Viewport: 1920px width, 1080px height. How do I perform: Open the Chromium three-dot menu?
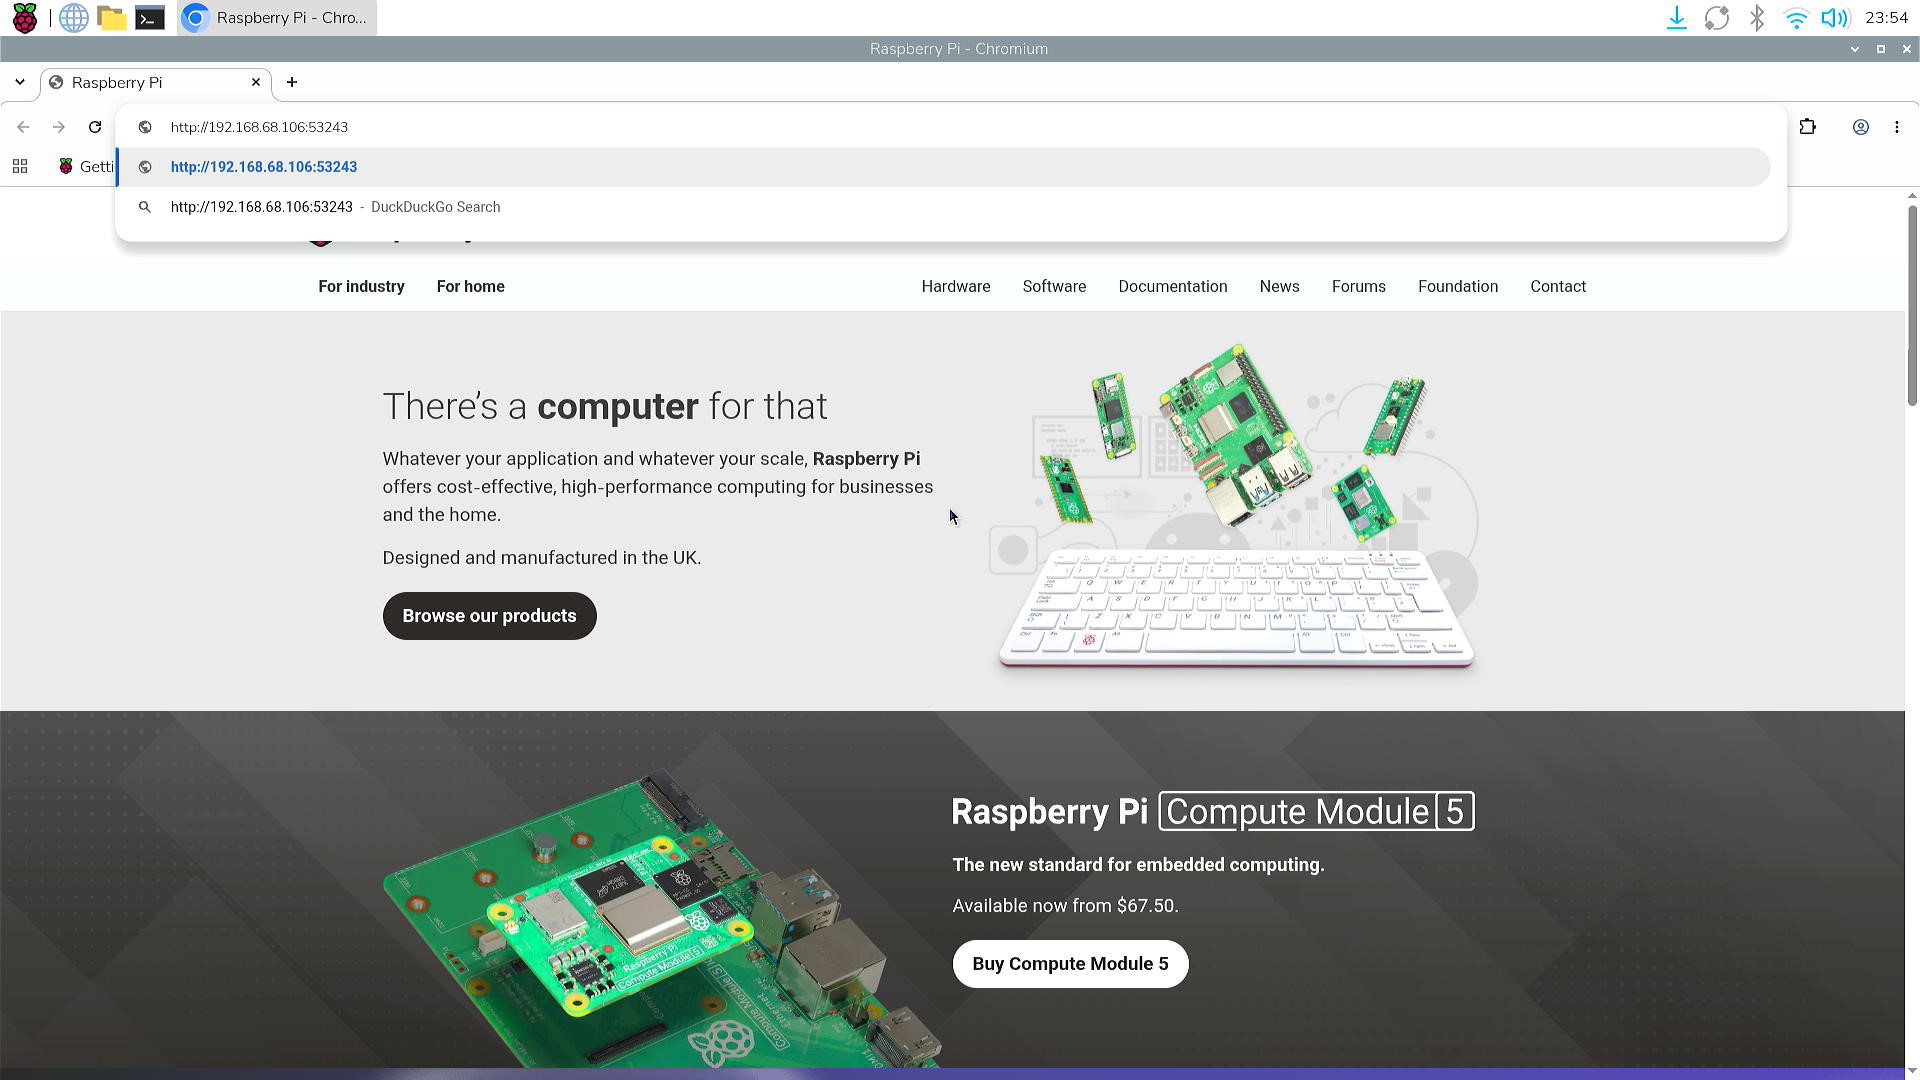click(1897, 127)
